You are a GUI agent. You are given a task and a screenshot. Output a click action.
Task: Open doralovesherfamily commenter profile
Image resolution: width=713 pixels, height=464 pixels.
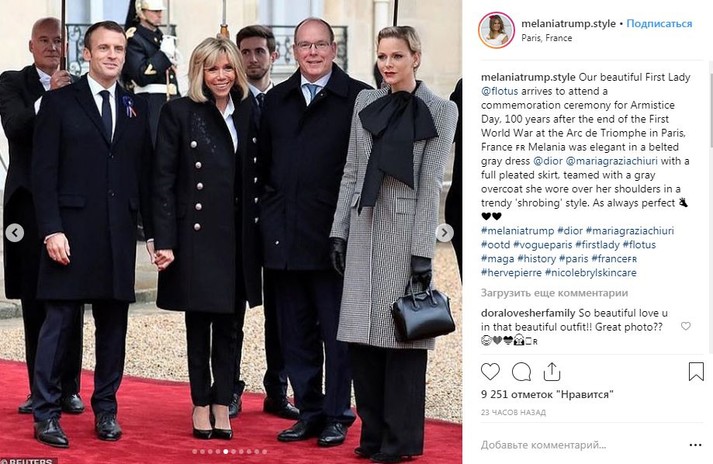528,313
